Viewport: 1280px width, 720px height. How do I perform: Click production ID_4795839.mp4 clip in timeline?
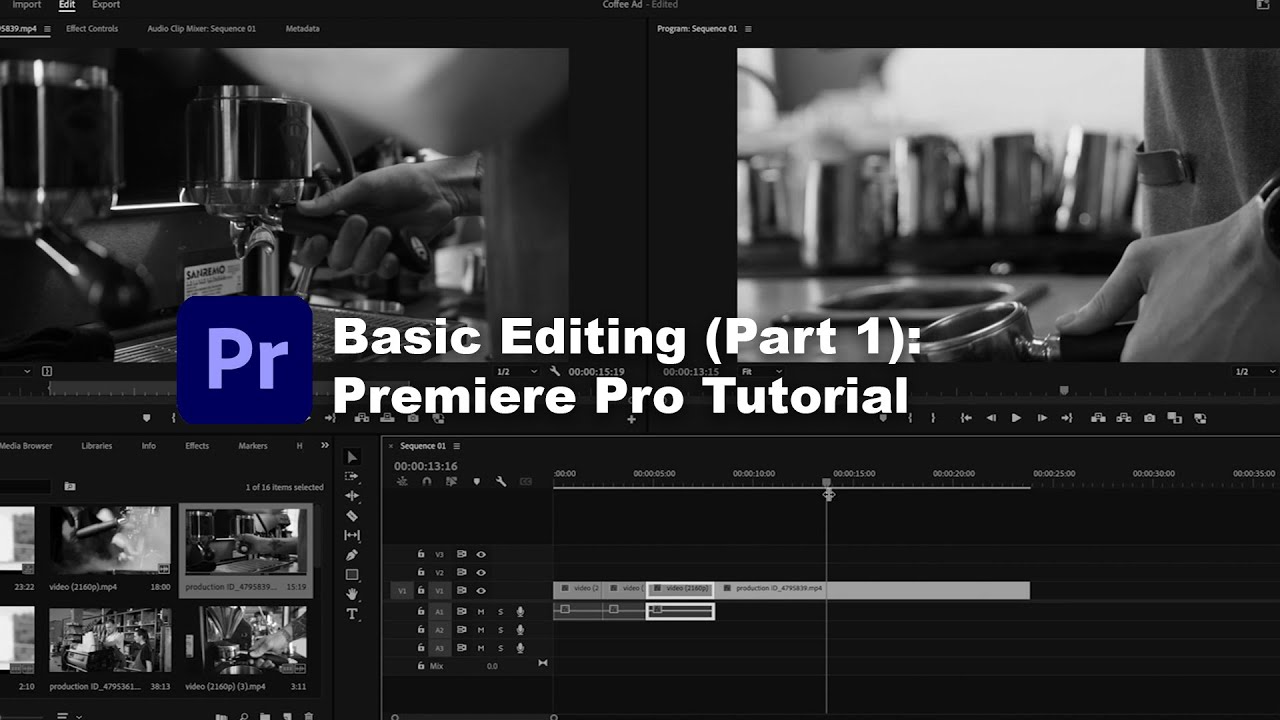tap(874, 590)
